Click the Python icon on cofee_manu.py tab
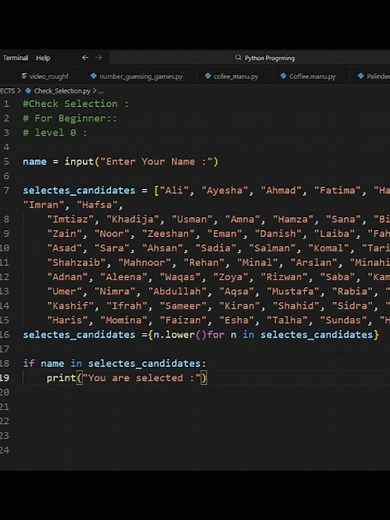This screenshot has width=390, height=520. tap(208, 76)
